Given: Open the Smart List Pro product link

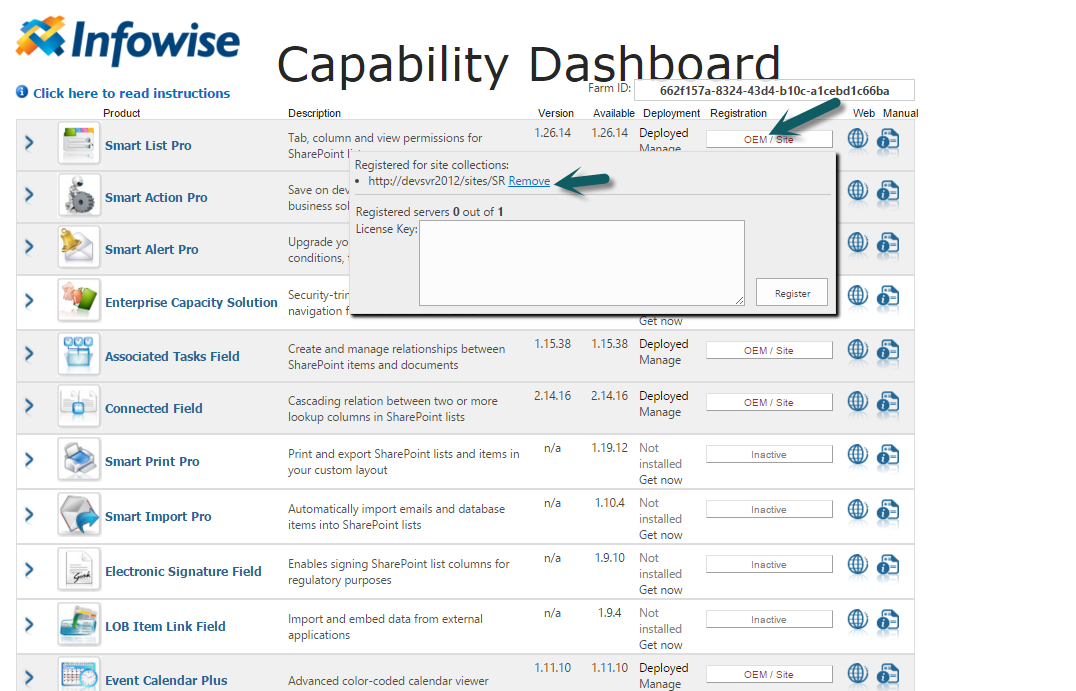Looking at the screenshot, I should [148, 145].
